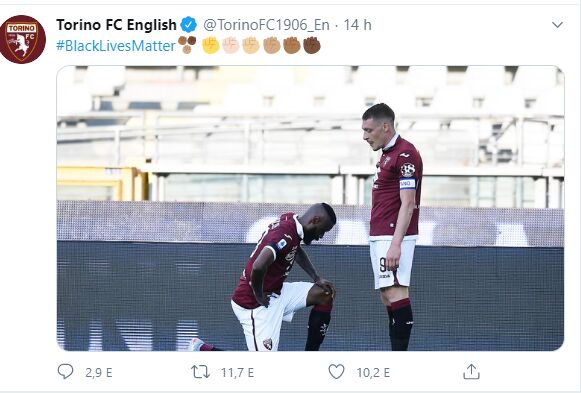Retweet using the arrows icon

200,372
